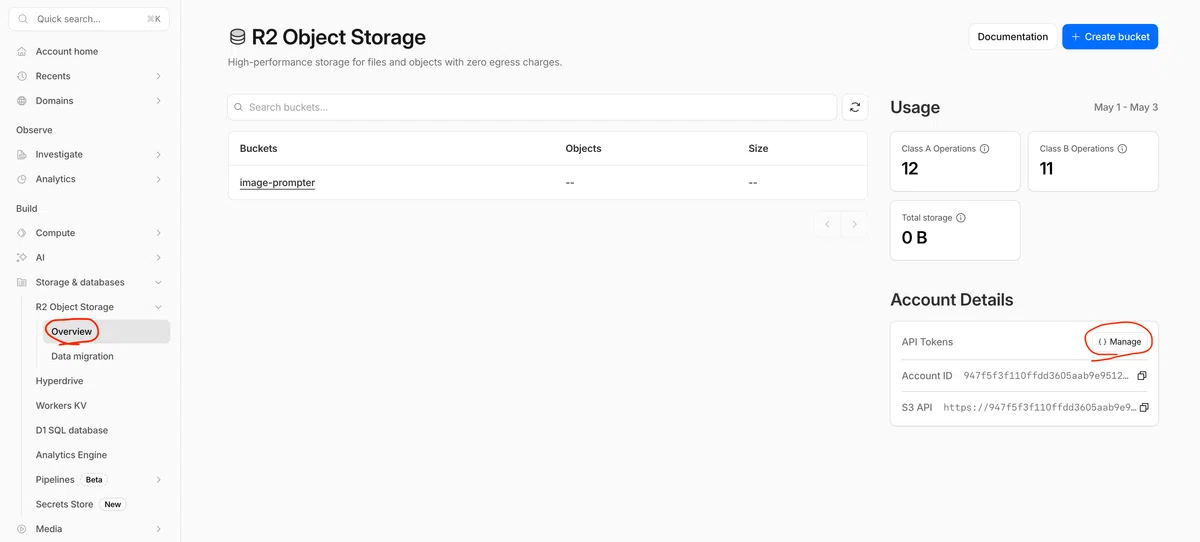Show info for Total storage
The height and width of the screenshot is (542, 1200).
[961, 218]
